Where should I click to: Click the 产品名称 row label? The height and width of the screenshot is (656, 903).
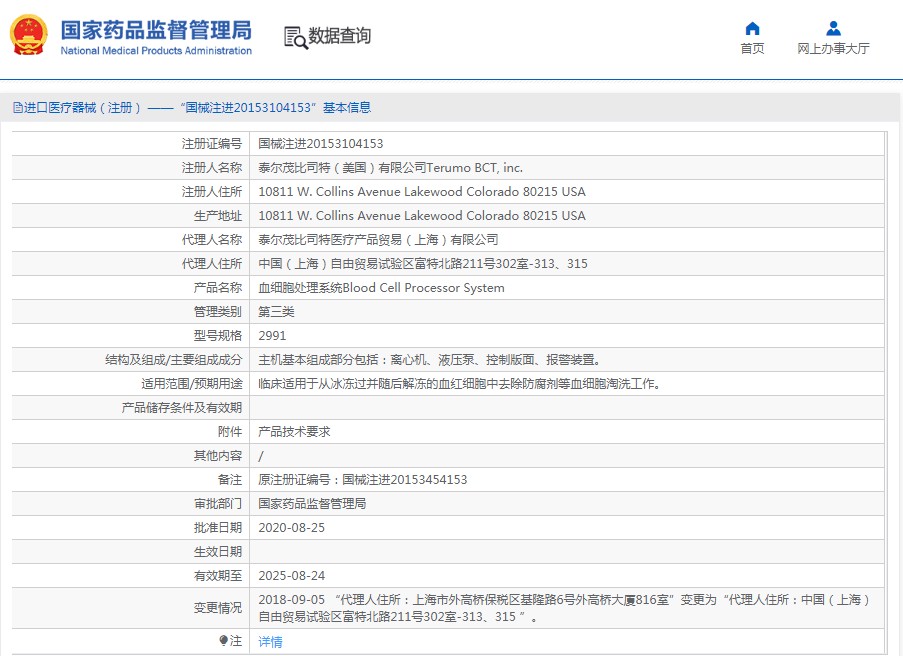click(218, 288)
